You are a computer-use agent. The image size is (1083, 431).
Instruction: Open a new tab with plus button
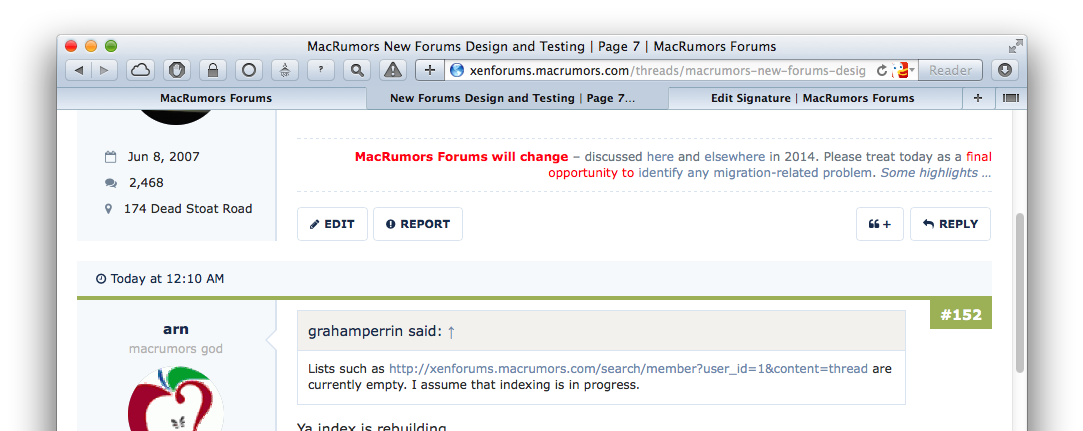978,98
